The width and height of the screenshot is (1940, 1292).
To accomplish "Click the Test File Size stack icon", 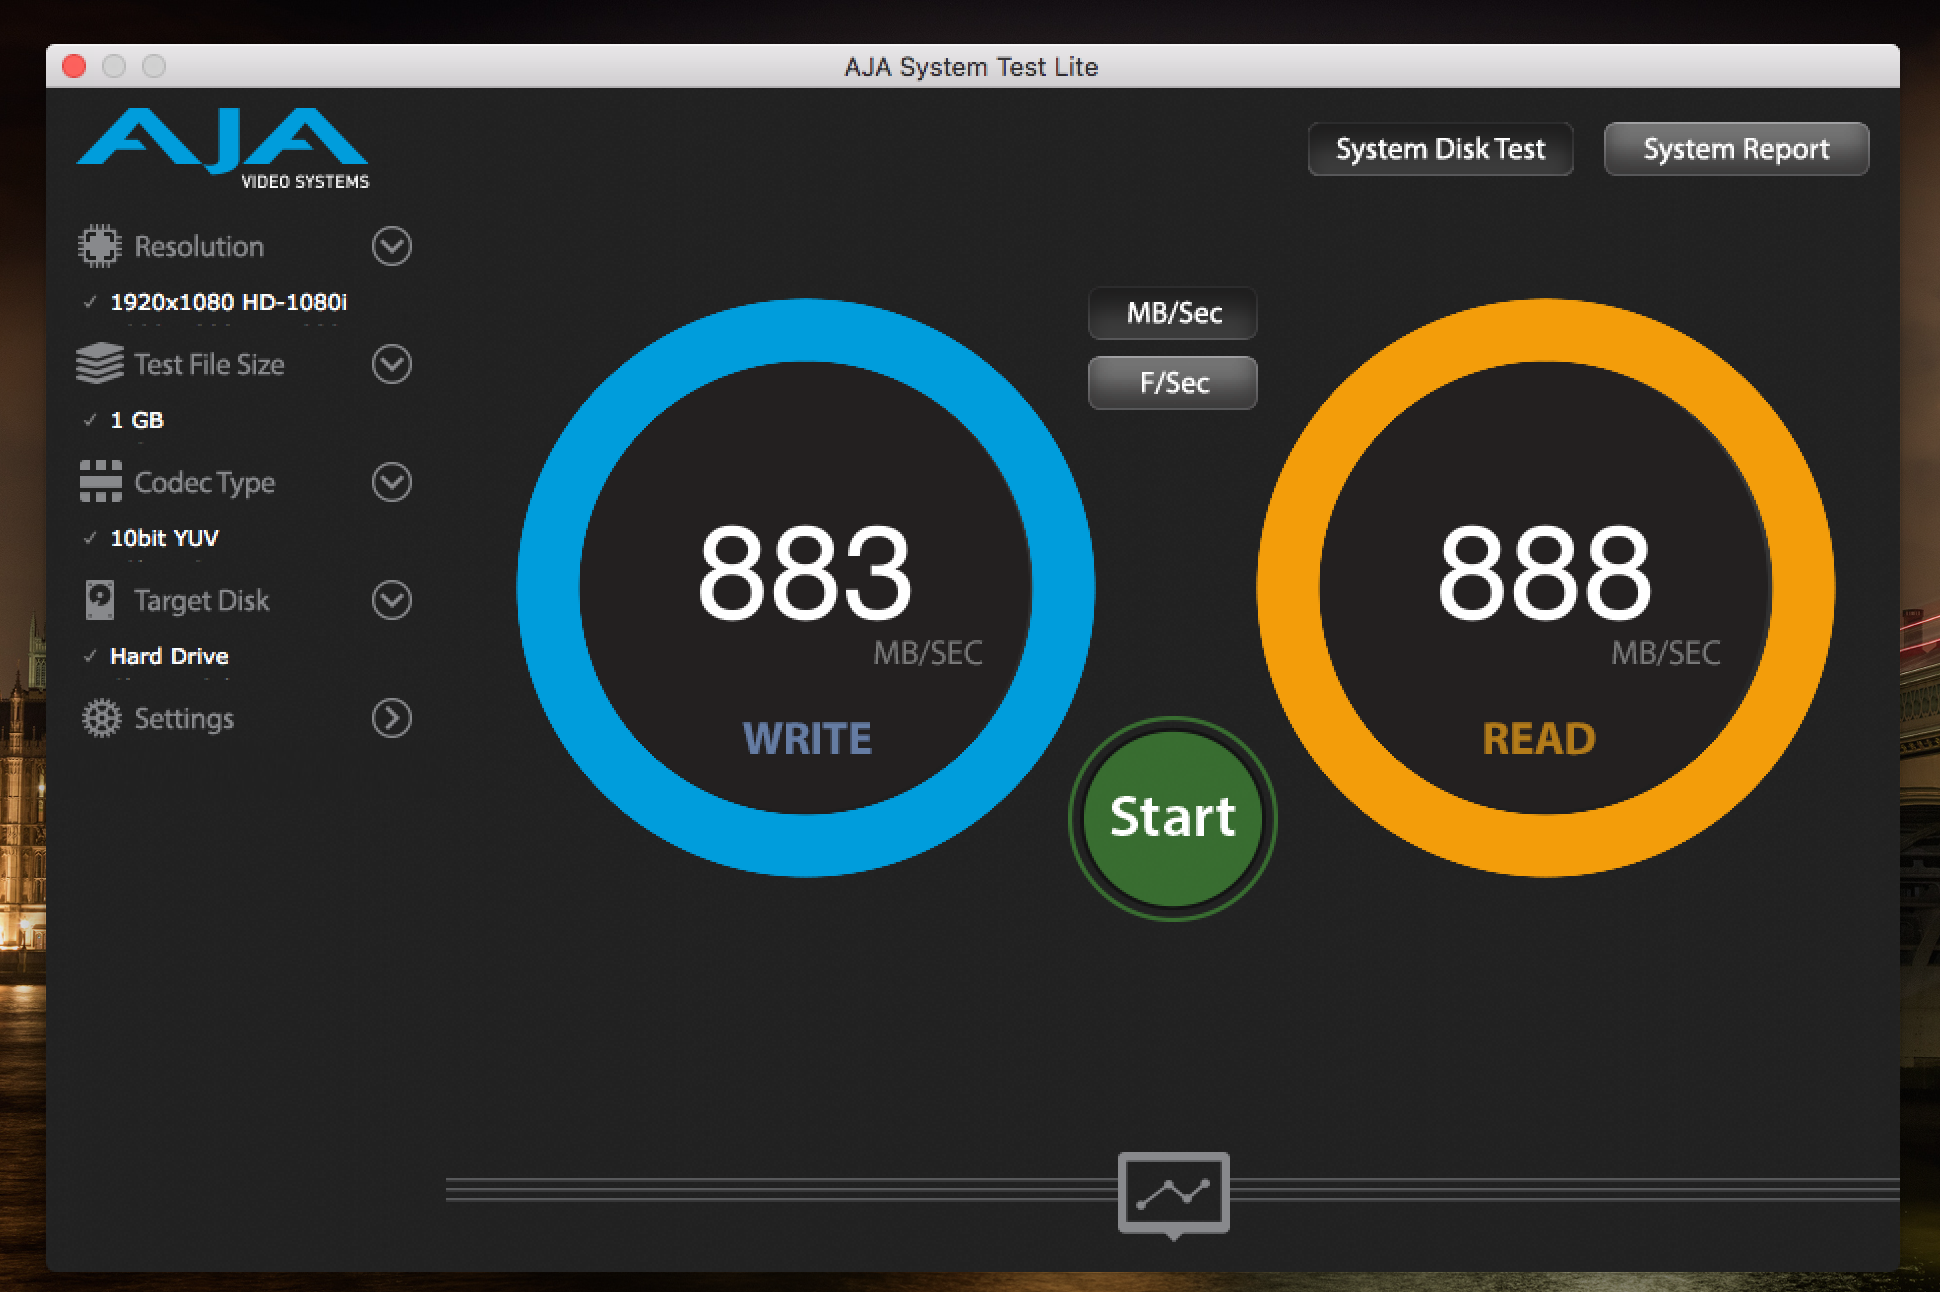I will [x=99, y=364].
